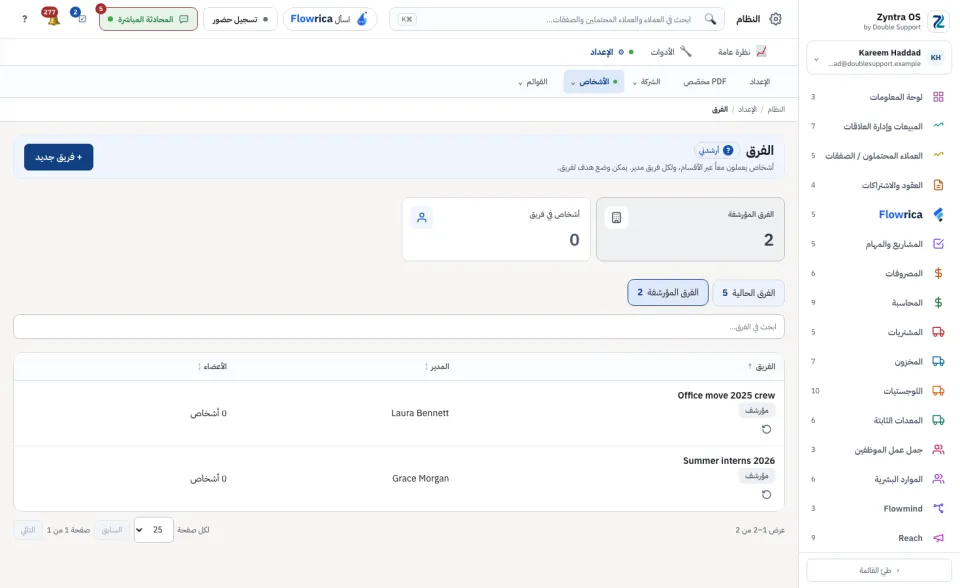Click the Summer interns 2026 name

[729, 461]
